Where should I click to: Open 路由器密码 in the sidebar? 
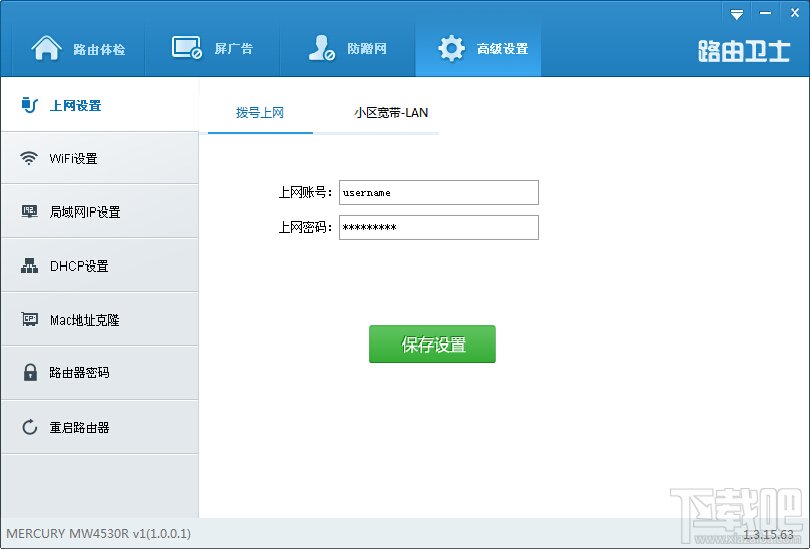click(x=100, y=373)
